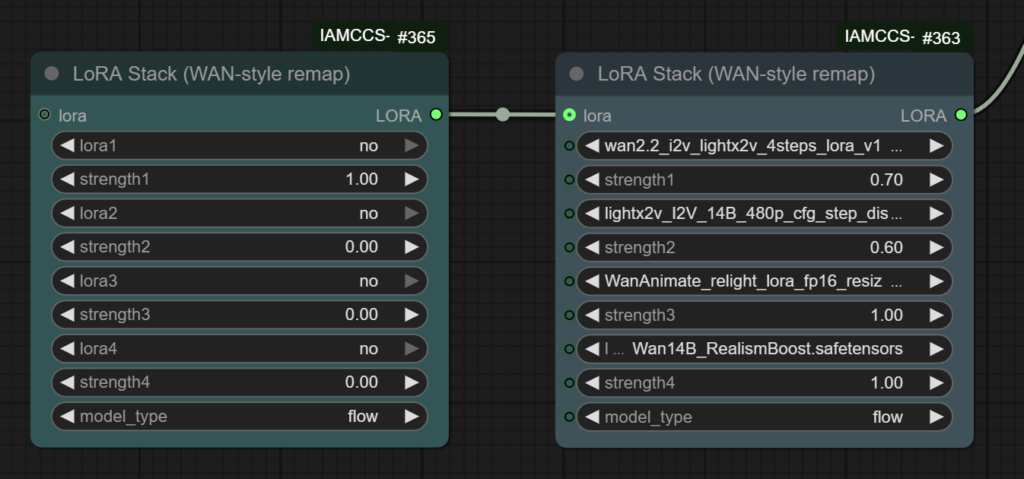Collapse node #365 using its title dot
The height and width of the screenshot is (479, 1024).
pyautogui.click(x=52, y=74)
